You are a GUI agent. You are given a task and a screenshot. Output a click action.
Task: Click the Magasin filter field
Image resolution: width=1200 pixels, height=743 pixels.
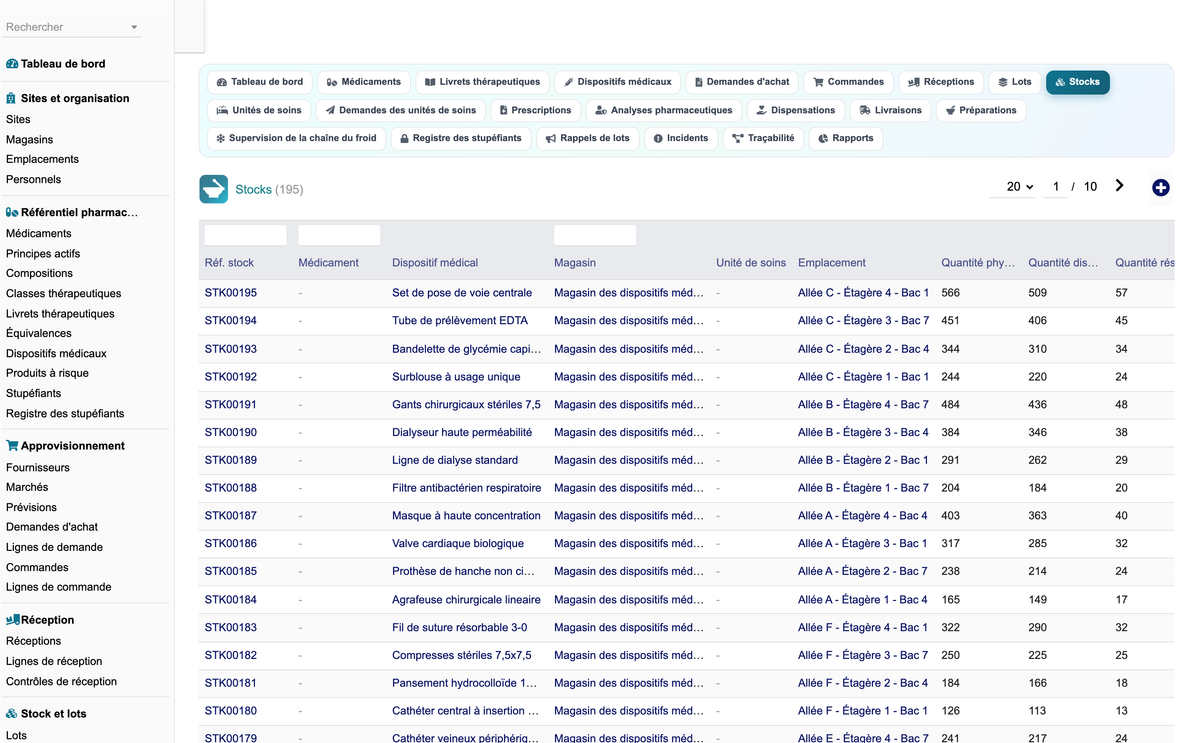(595, 235)
